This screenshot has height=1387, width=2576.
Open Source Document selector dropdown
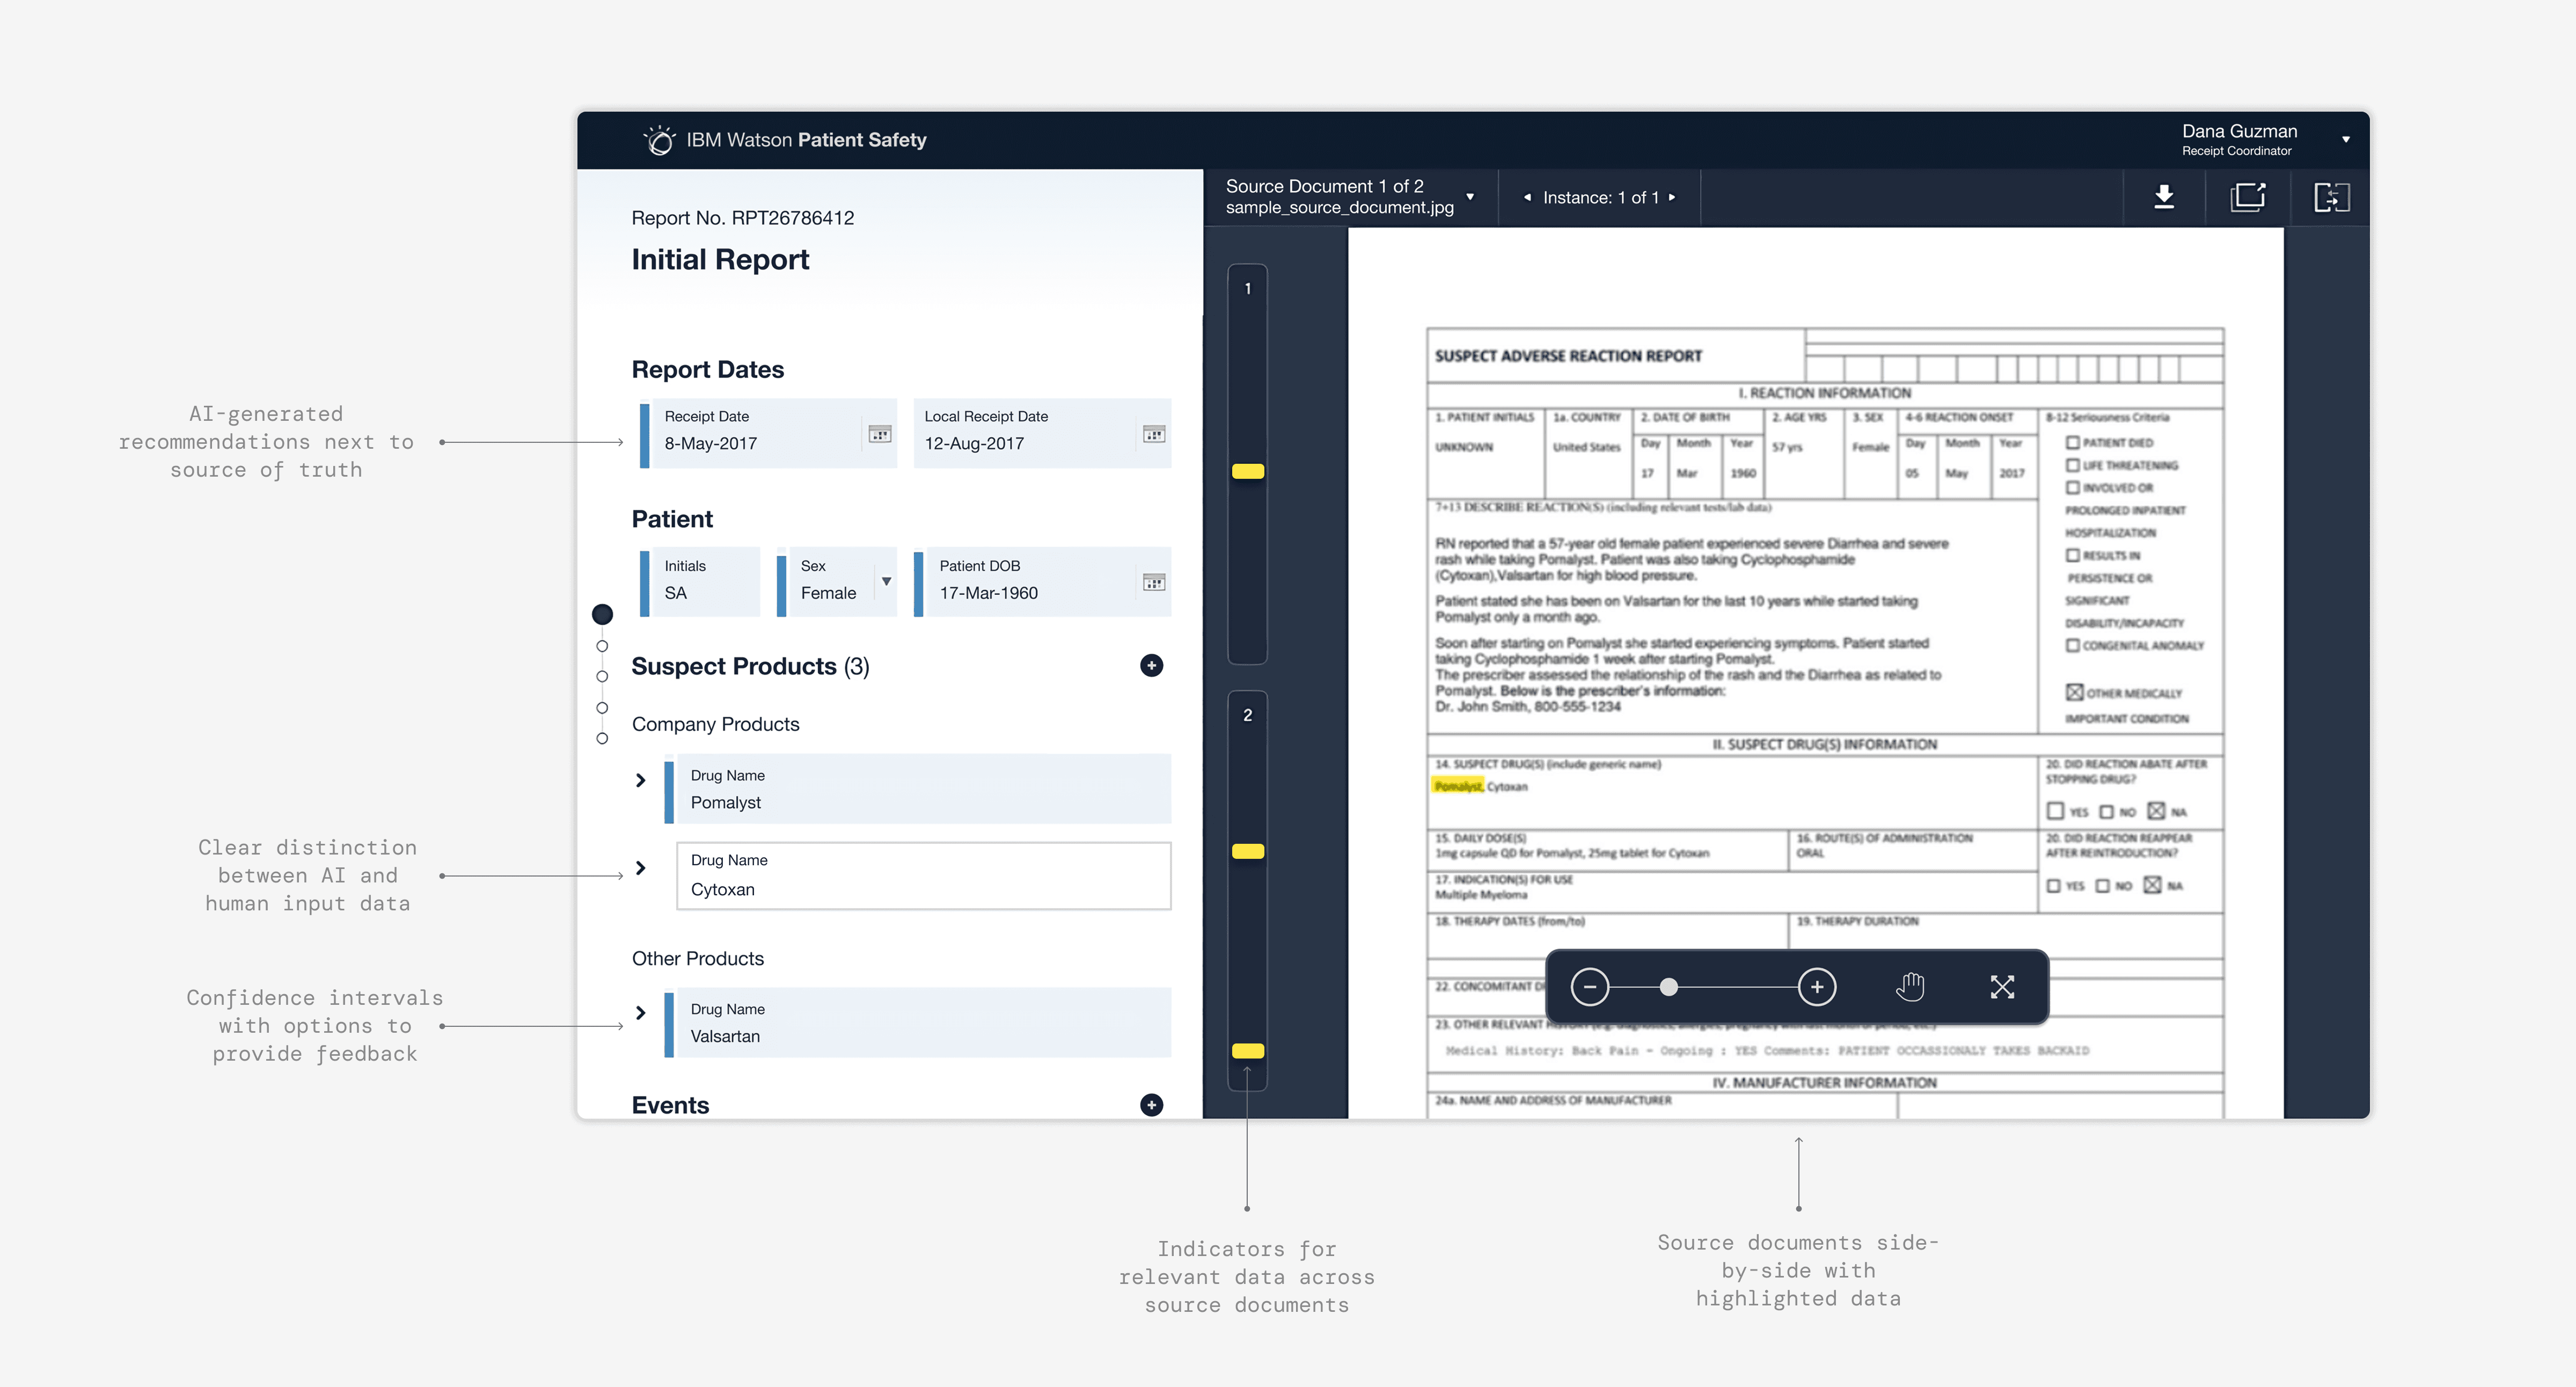coord(1469,197)
